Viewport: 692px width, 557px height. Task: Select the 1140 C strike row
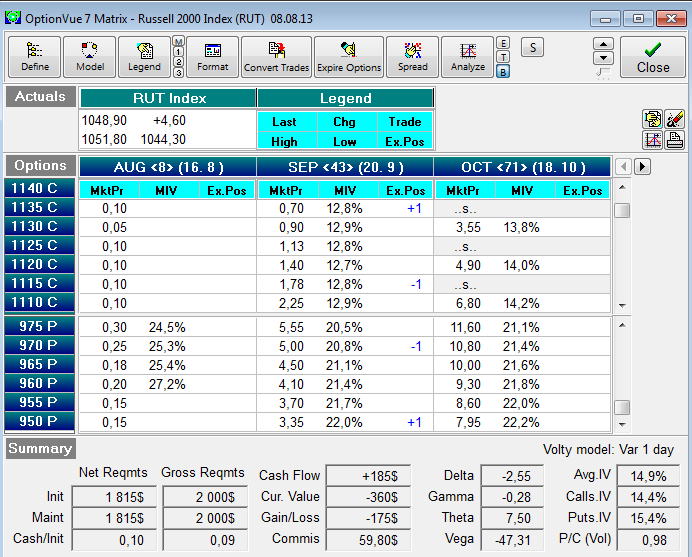(x=40, y=188)
